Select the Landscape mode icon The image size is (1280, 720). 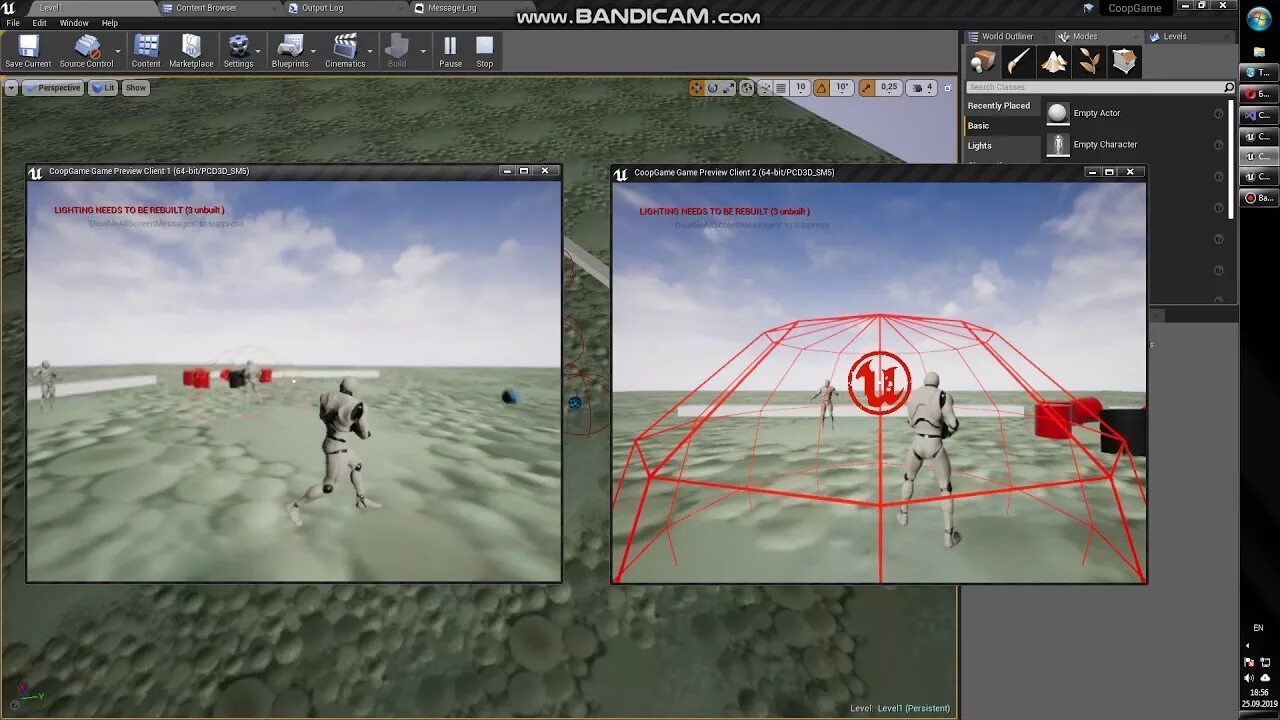point(1054,62)
